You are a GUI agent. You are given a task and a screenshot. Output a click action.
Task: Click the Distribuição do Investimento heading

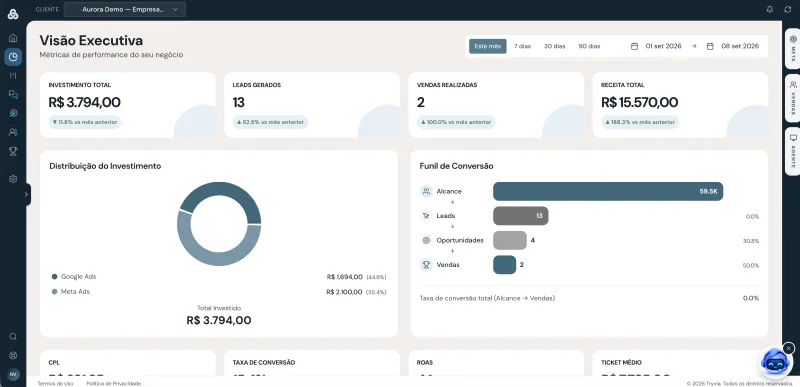105,166
